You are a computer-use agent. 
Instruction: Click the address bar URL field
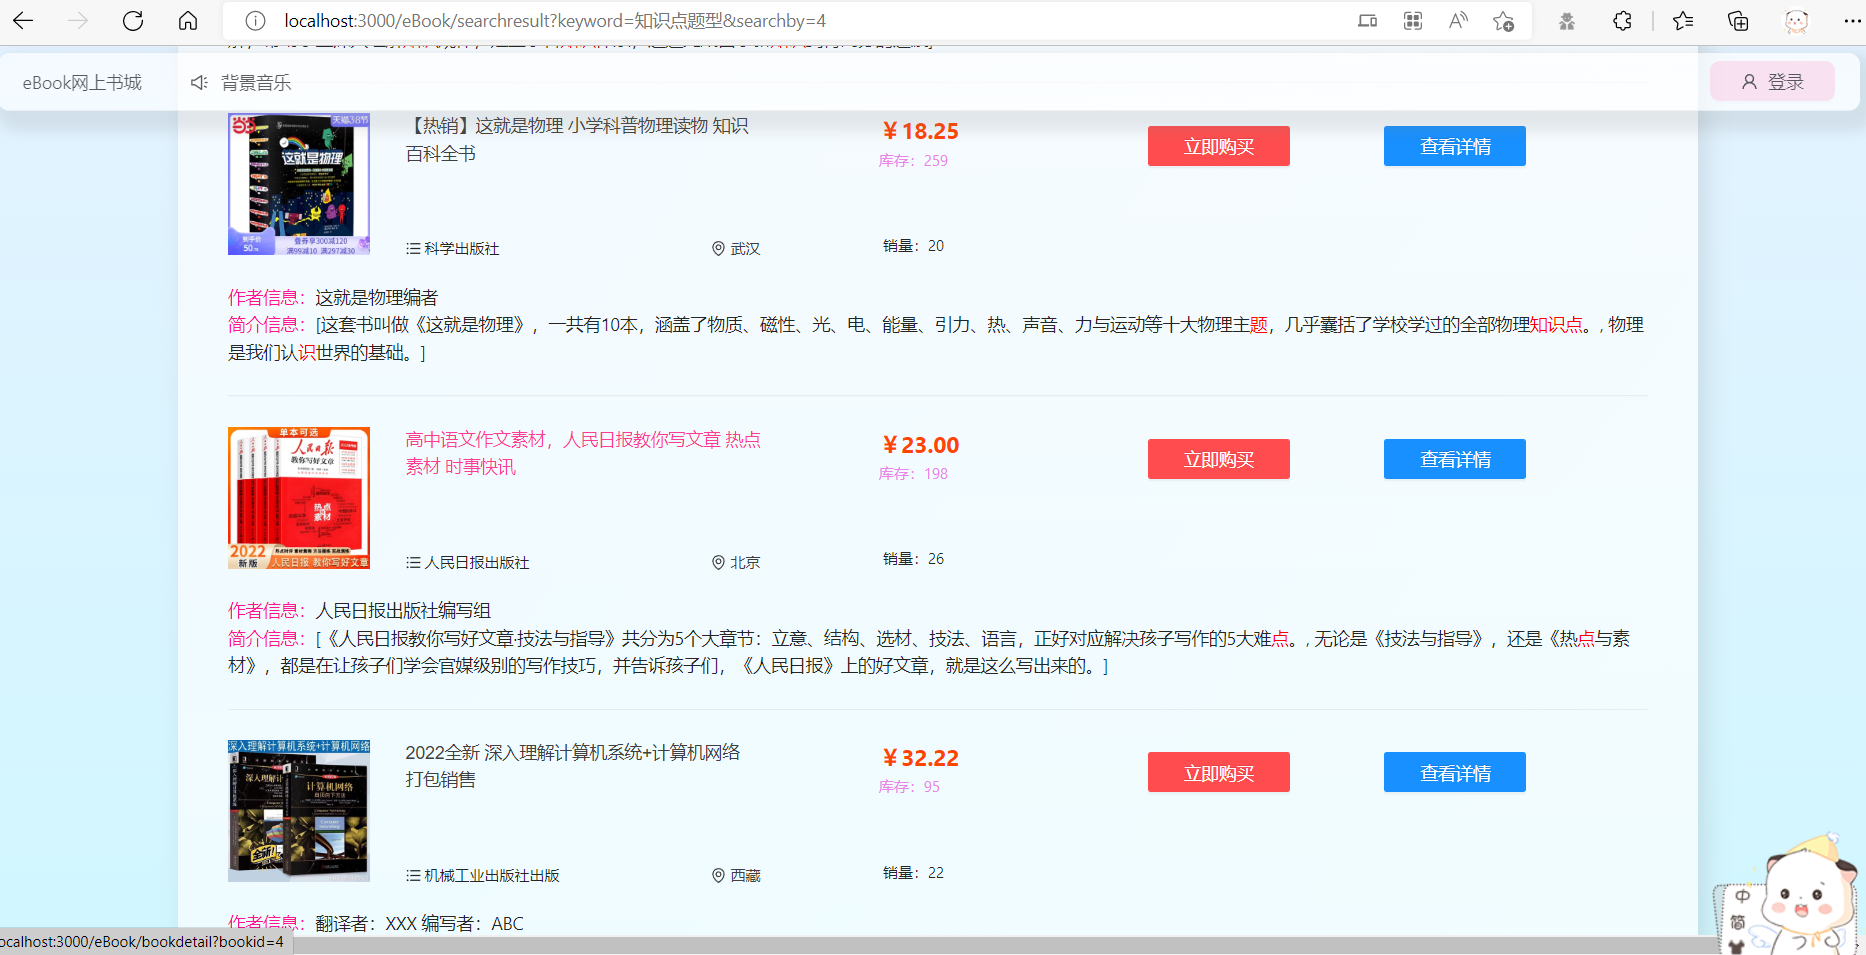pos(700,21)
